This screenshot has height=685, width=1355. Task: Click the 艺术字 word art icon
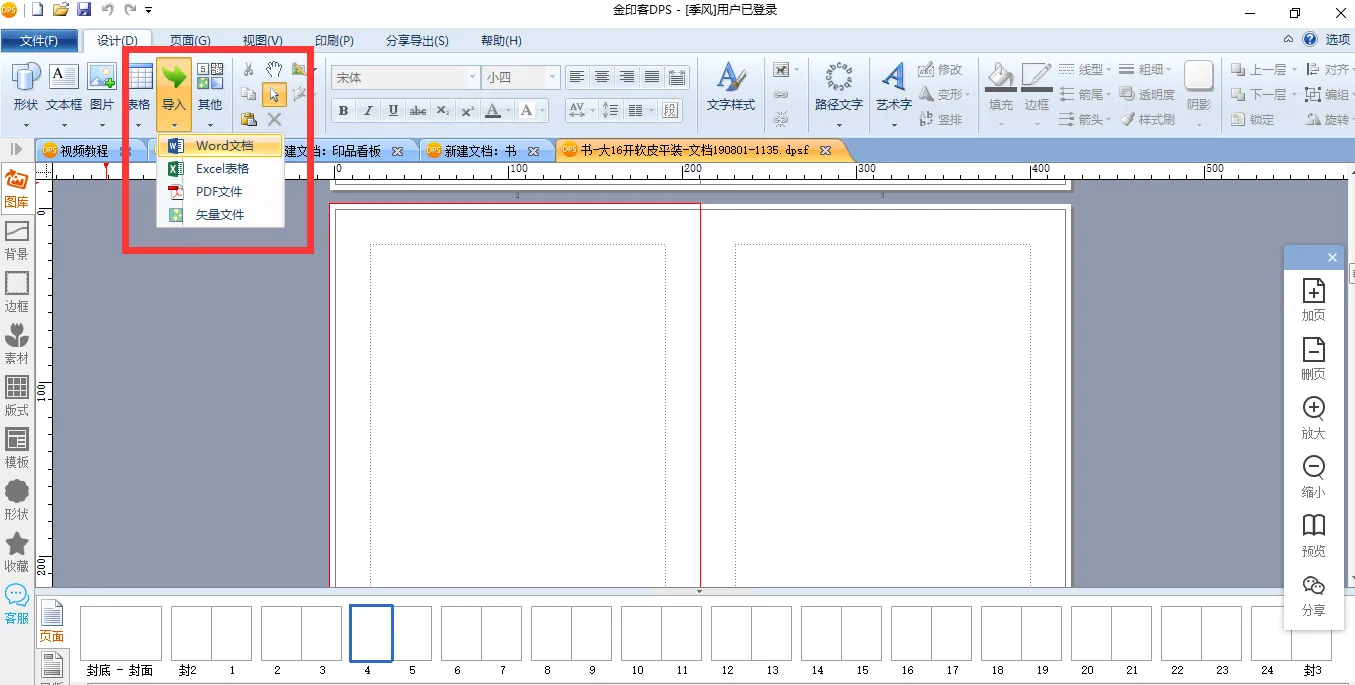(x=893, y=85)
